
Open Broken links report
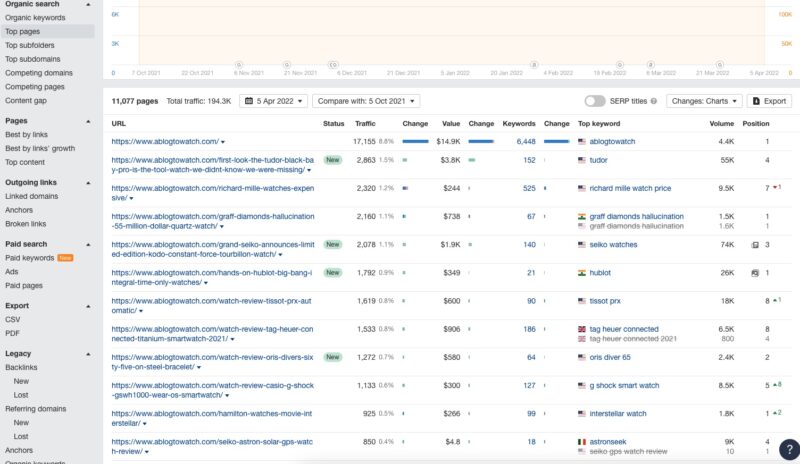tap(26, 224)
